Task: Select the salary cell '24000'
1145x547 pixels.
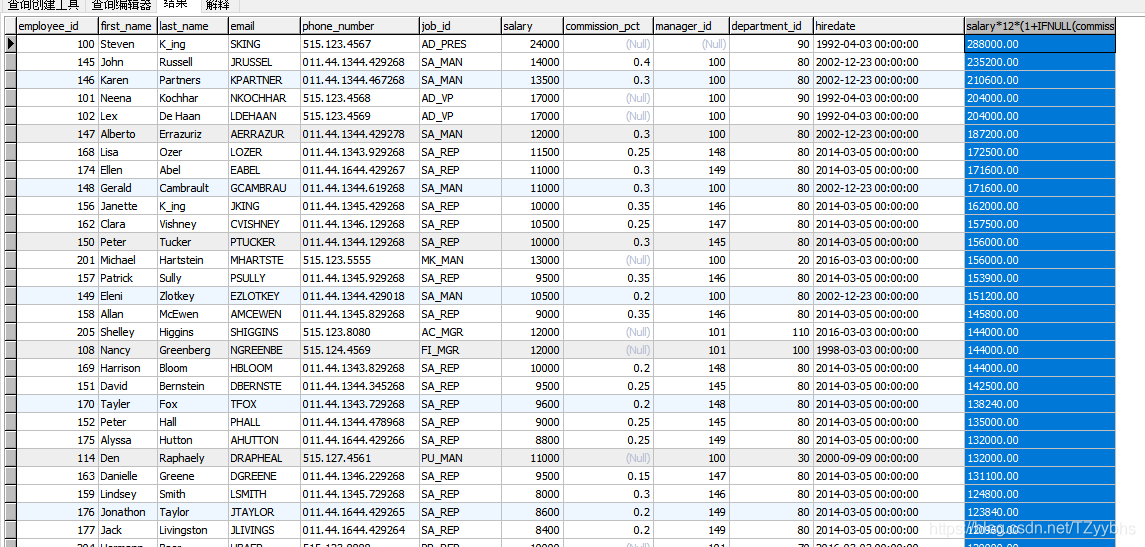Action: click(532, 44)
